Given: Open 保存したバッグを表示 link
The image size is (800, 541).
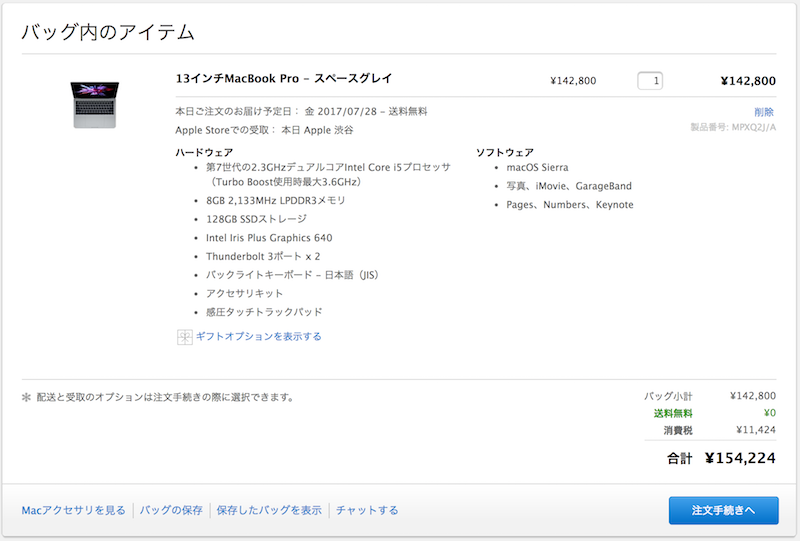Looking at the screenshot, I should (269, 510).
